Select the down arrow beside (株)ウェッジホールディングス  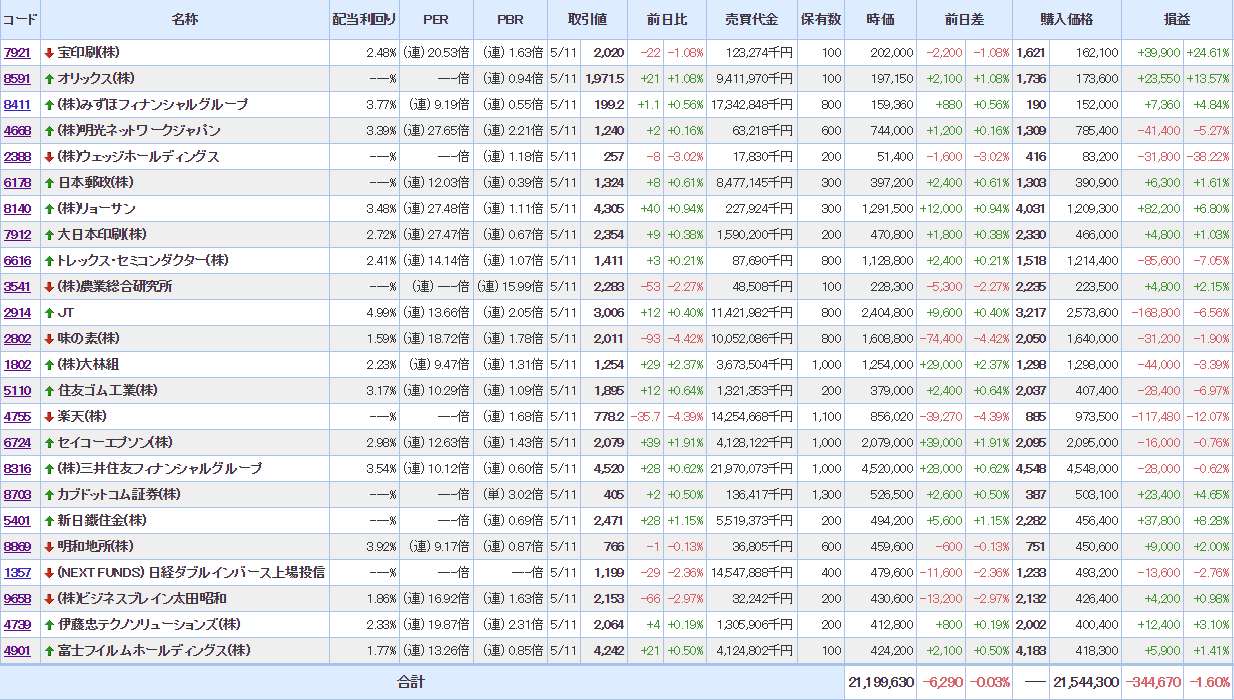tap(48, 156)
